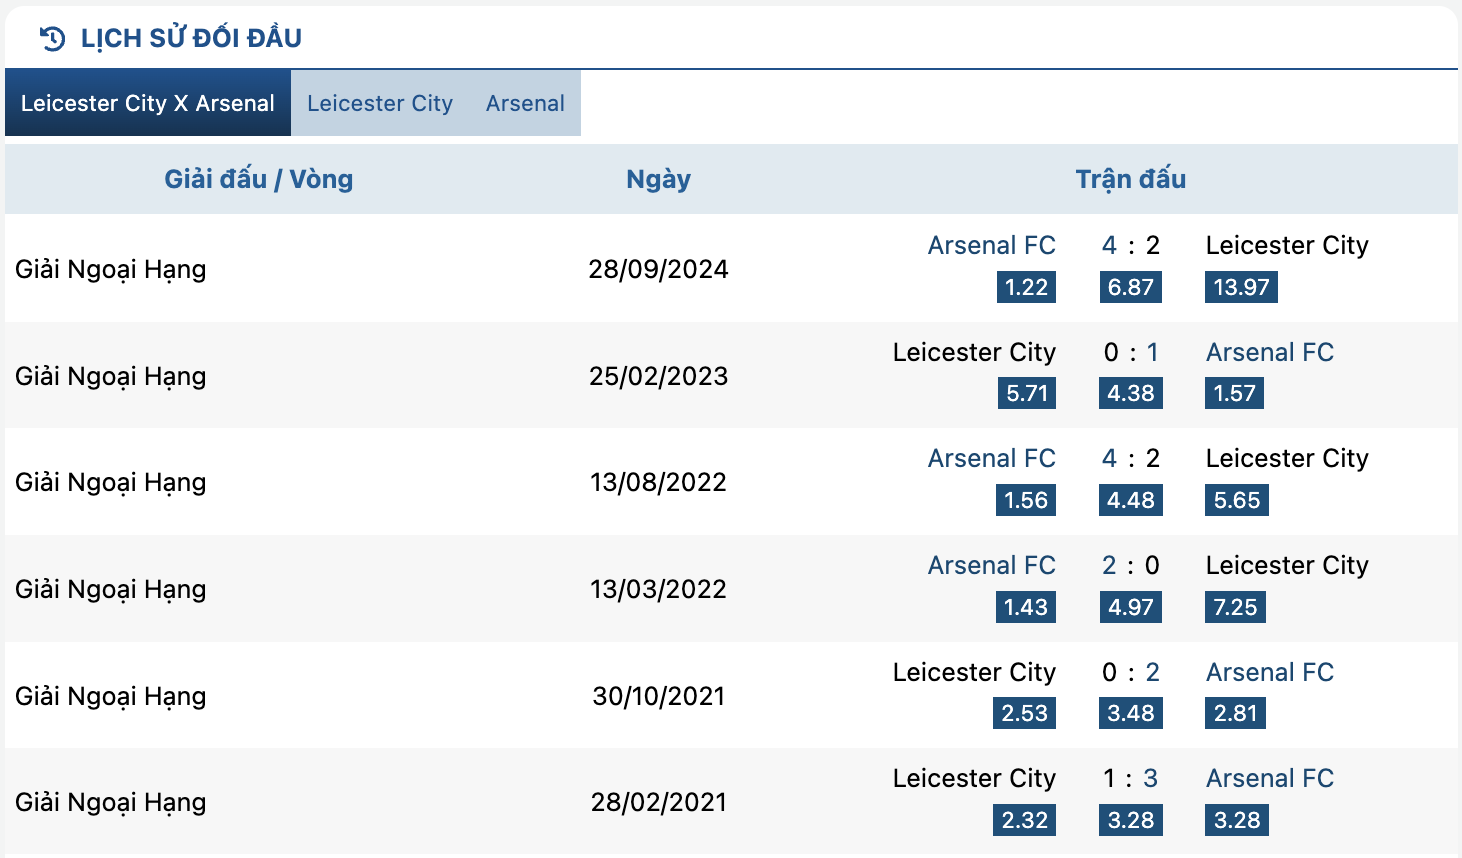Click the 2.32 odds badge
This screenshot has width=1462, height=858.
coord(1025,820)
